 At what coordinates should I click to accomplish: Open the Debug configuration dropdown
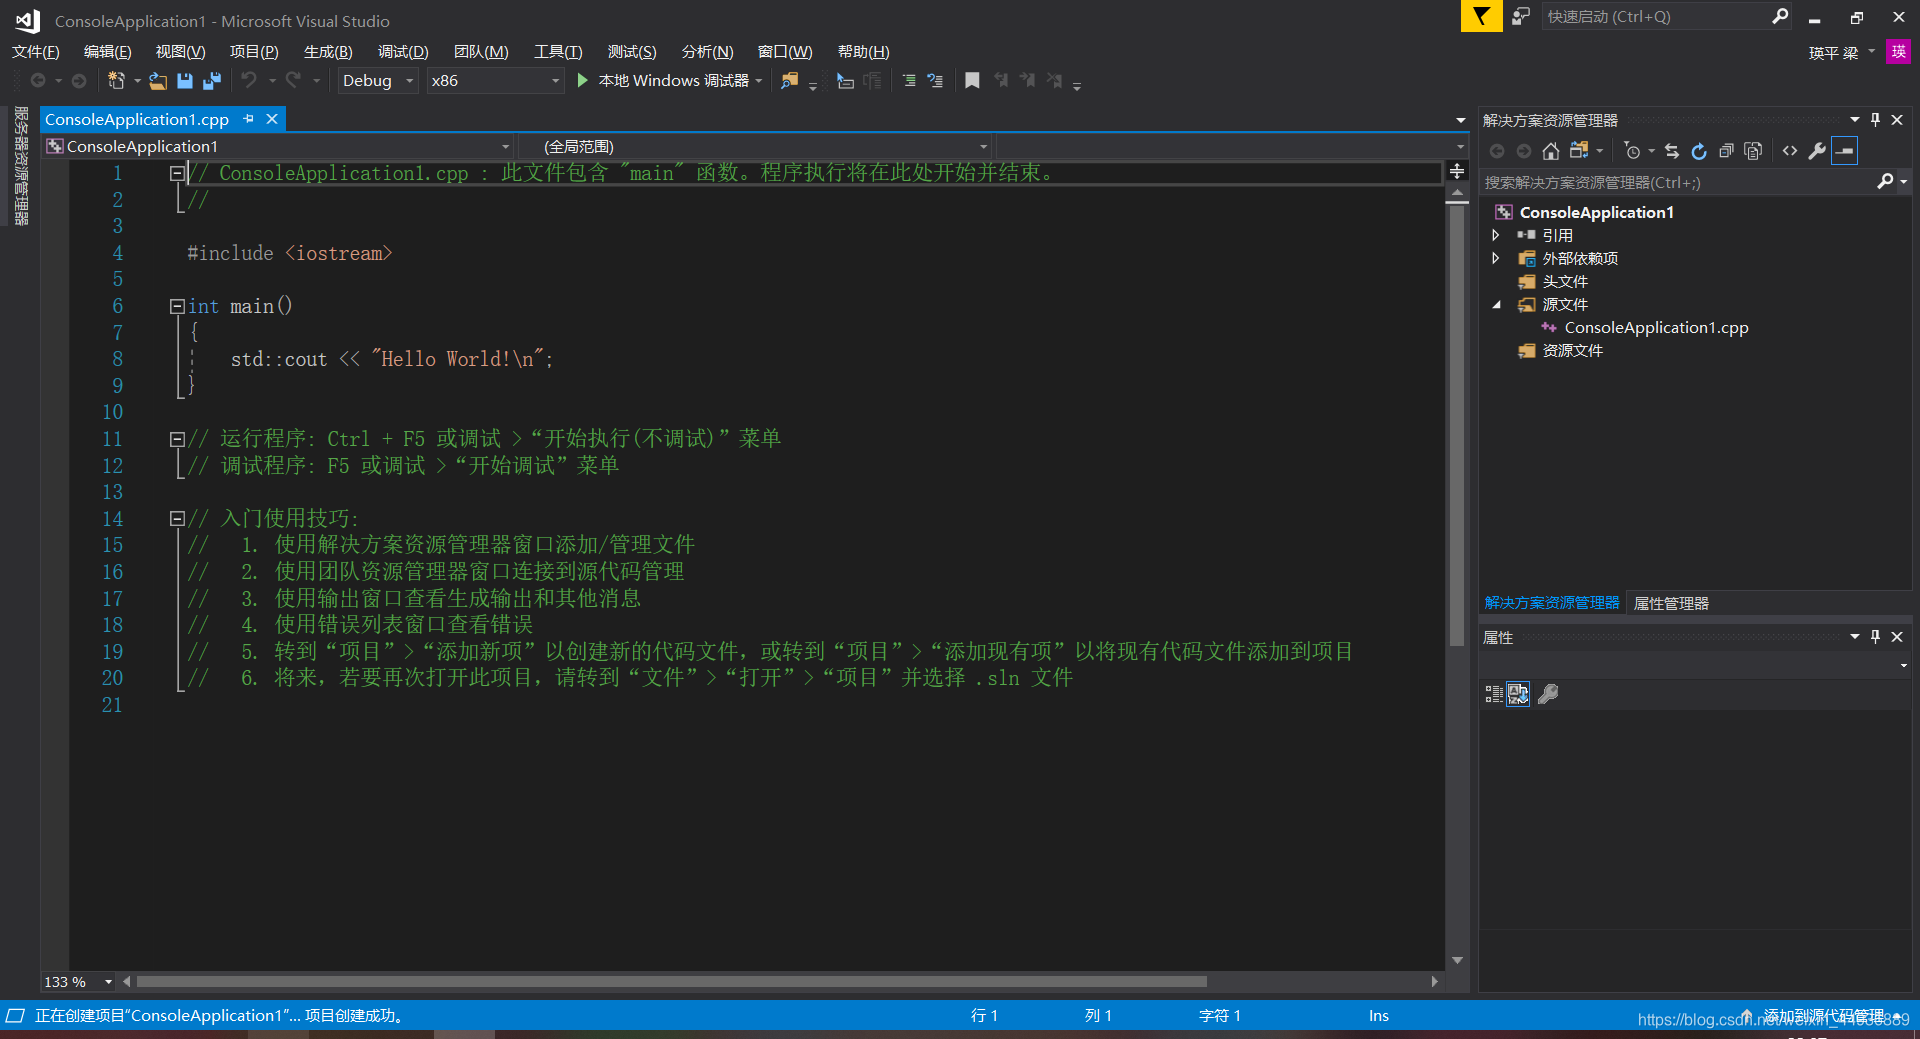378,81
